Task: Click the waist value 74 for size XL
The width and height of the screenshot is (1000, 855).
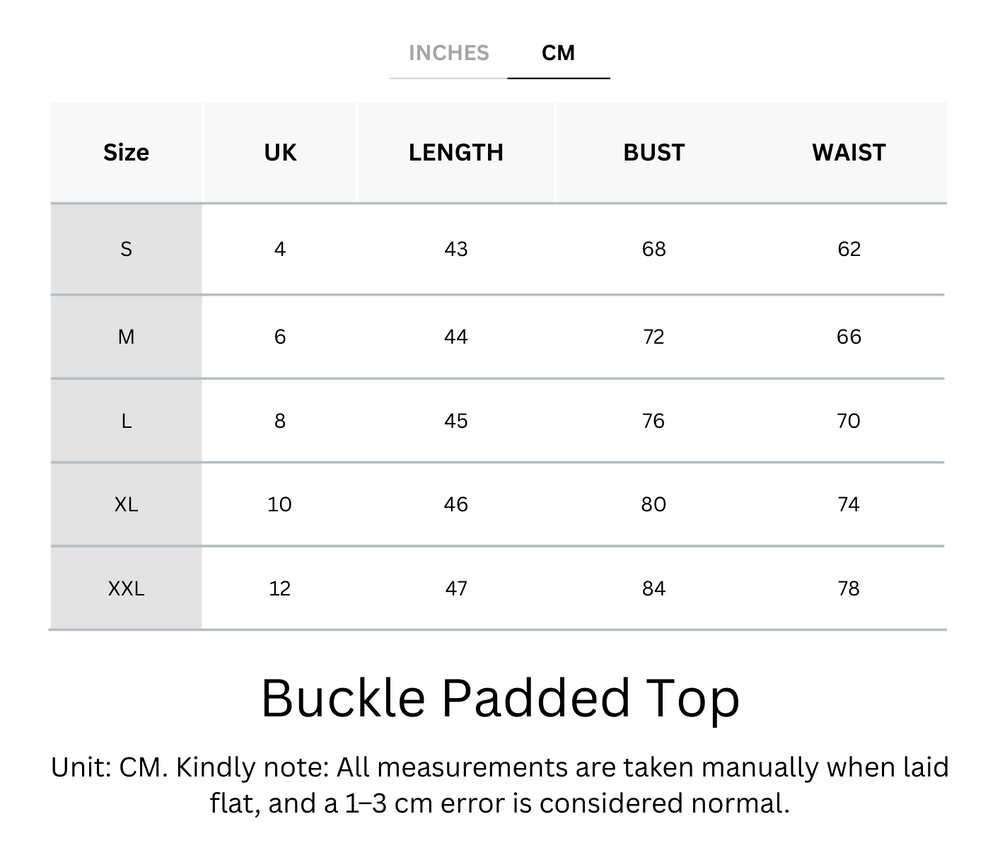Action: click(x=848, y=504)
